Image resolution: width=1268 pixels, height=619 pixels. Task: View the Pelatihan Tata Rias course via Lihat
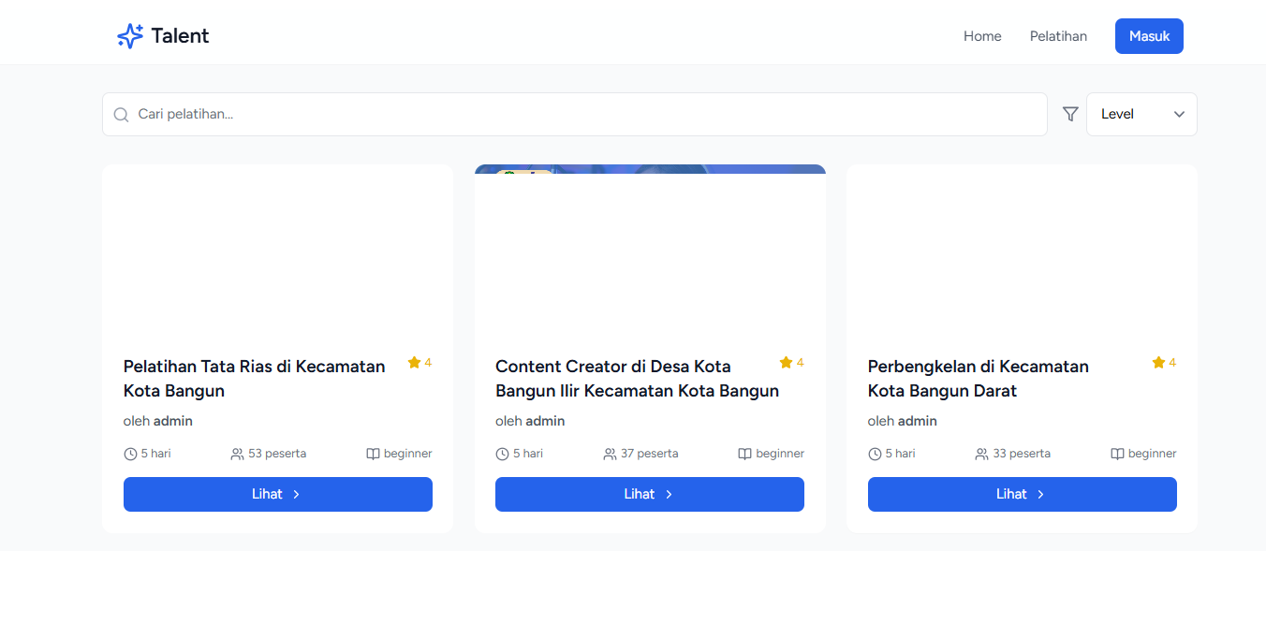[x=278, y=494]
